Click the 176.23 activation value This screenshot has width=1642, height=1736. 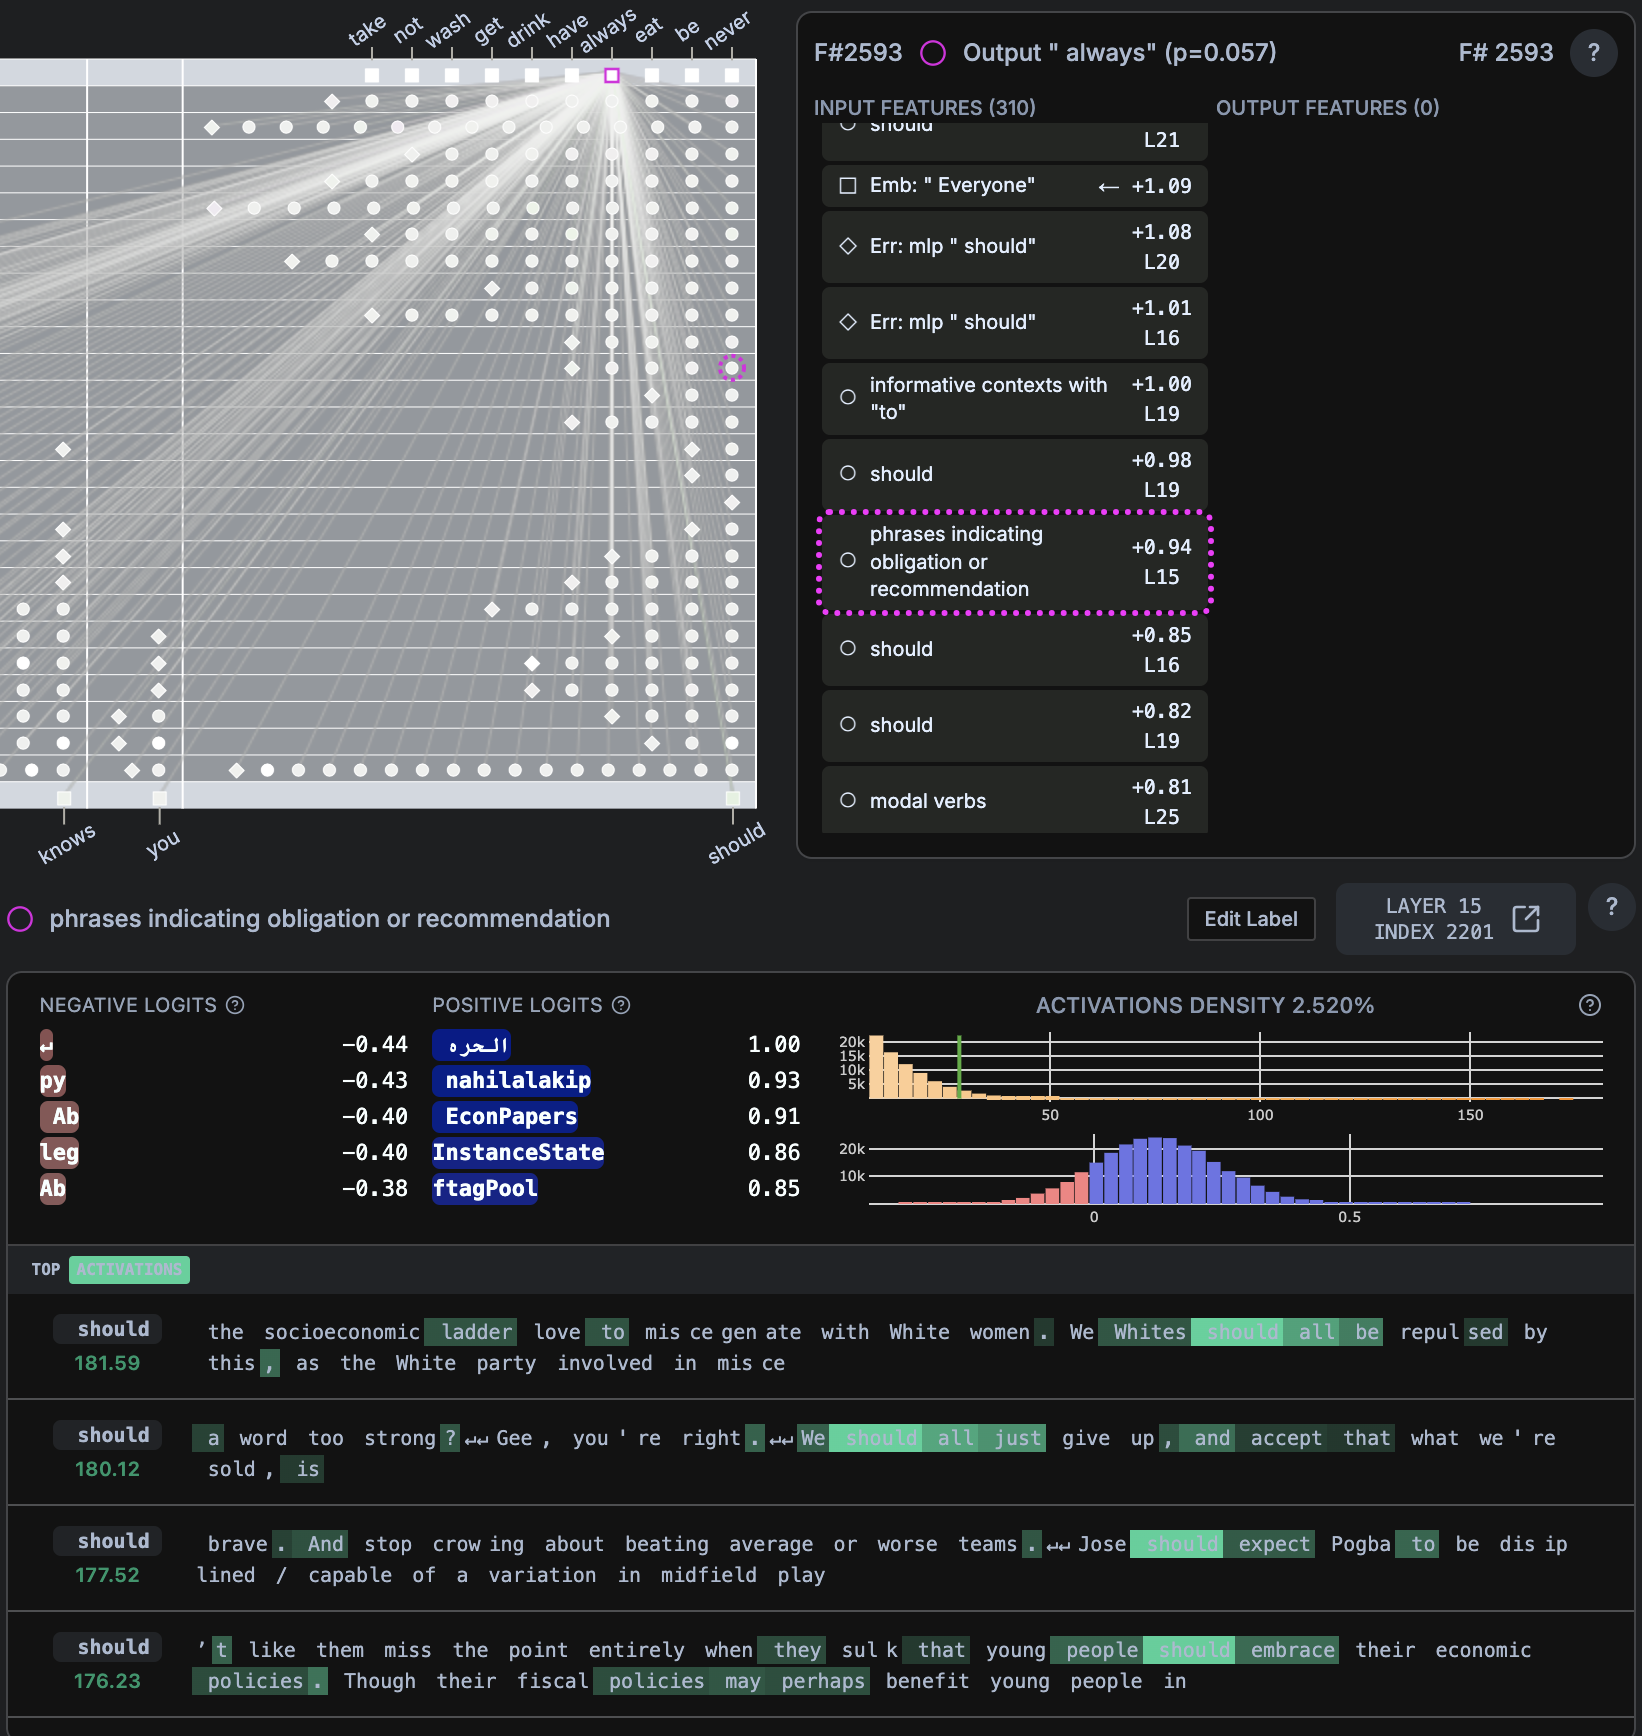click(x=107, y=1681)
